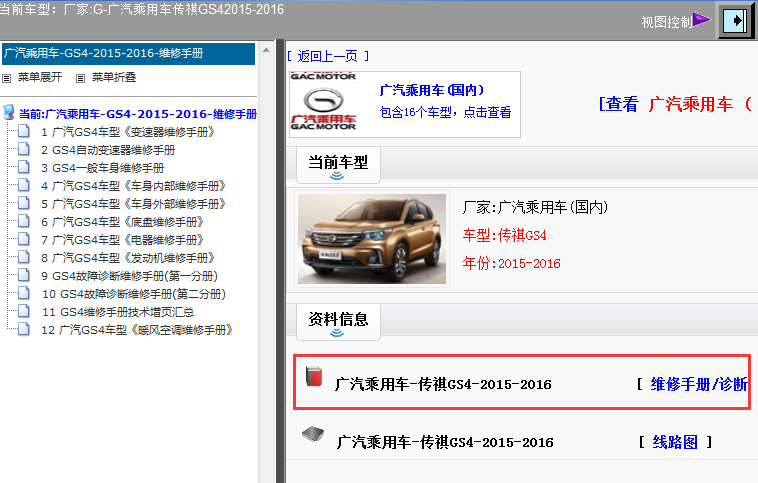Image resolution: width=758 pixels, height=483 pixels.
Task: Click the purple arrow next to 视图控制
Action: pyautogui.click(x=702, y=20)
